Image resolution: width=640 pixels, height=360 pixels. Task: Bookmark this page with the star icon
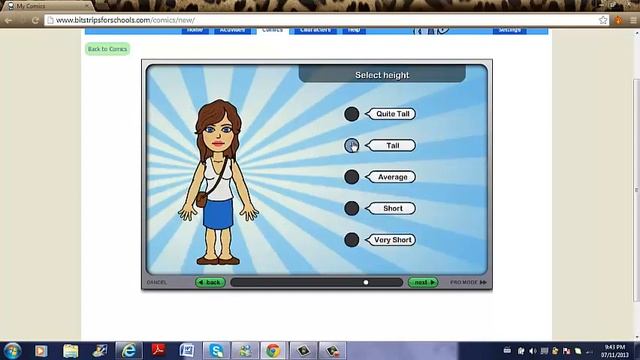coord(603,20)
